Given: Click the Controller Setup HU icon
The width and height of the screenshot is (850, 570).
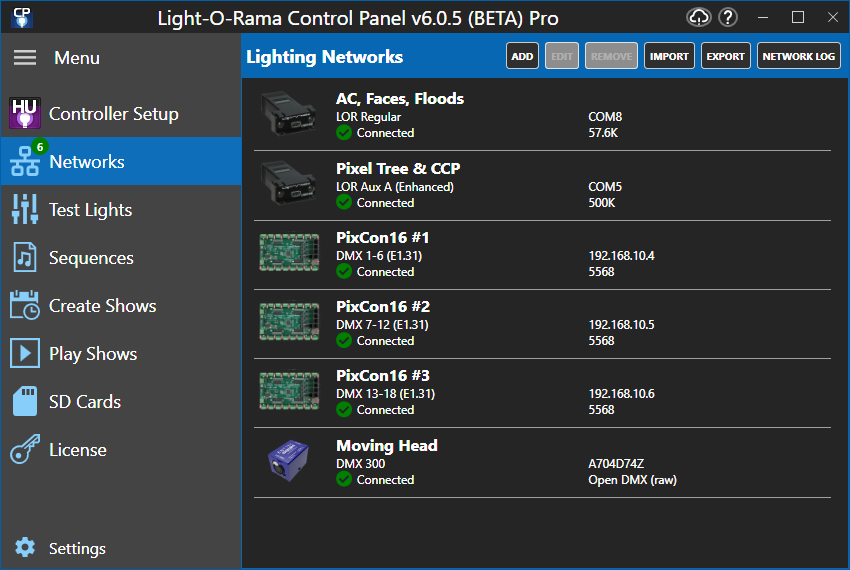Looking at the screenshot, I should 25,113.
